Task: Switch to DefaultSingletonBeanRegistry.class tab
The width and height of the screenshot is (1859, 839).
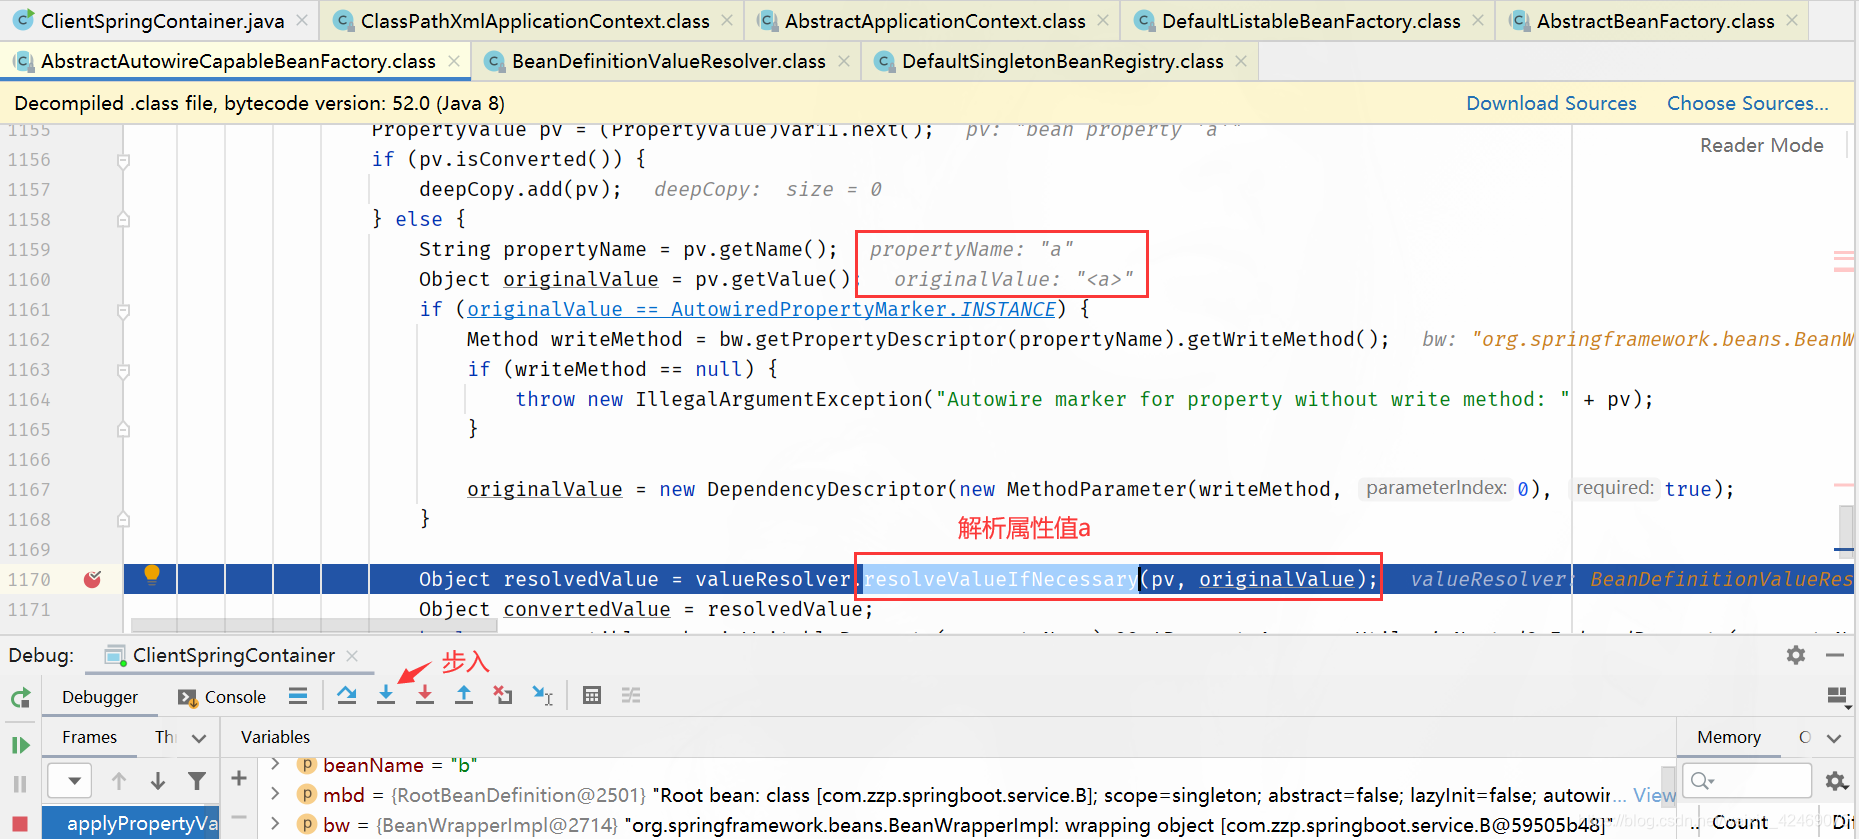Action: point(1062,61)
